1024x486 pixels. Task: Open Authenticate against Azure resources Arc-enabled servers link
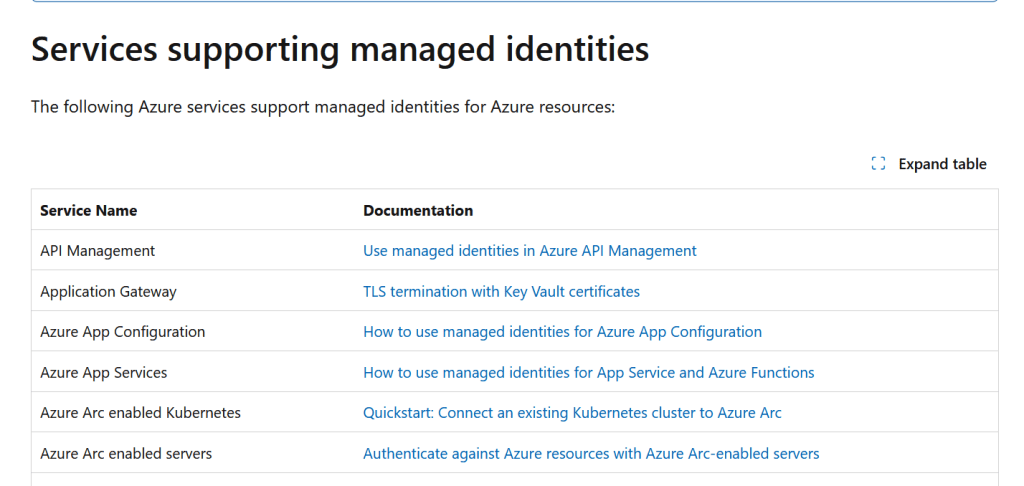[x=591, y=453]
